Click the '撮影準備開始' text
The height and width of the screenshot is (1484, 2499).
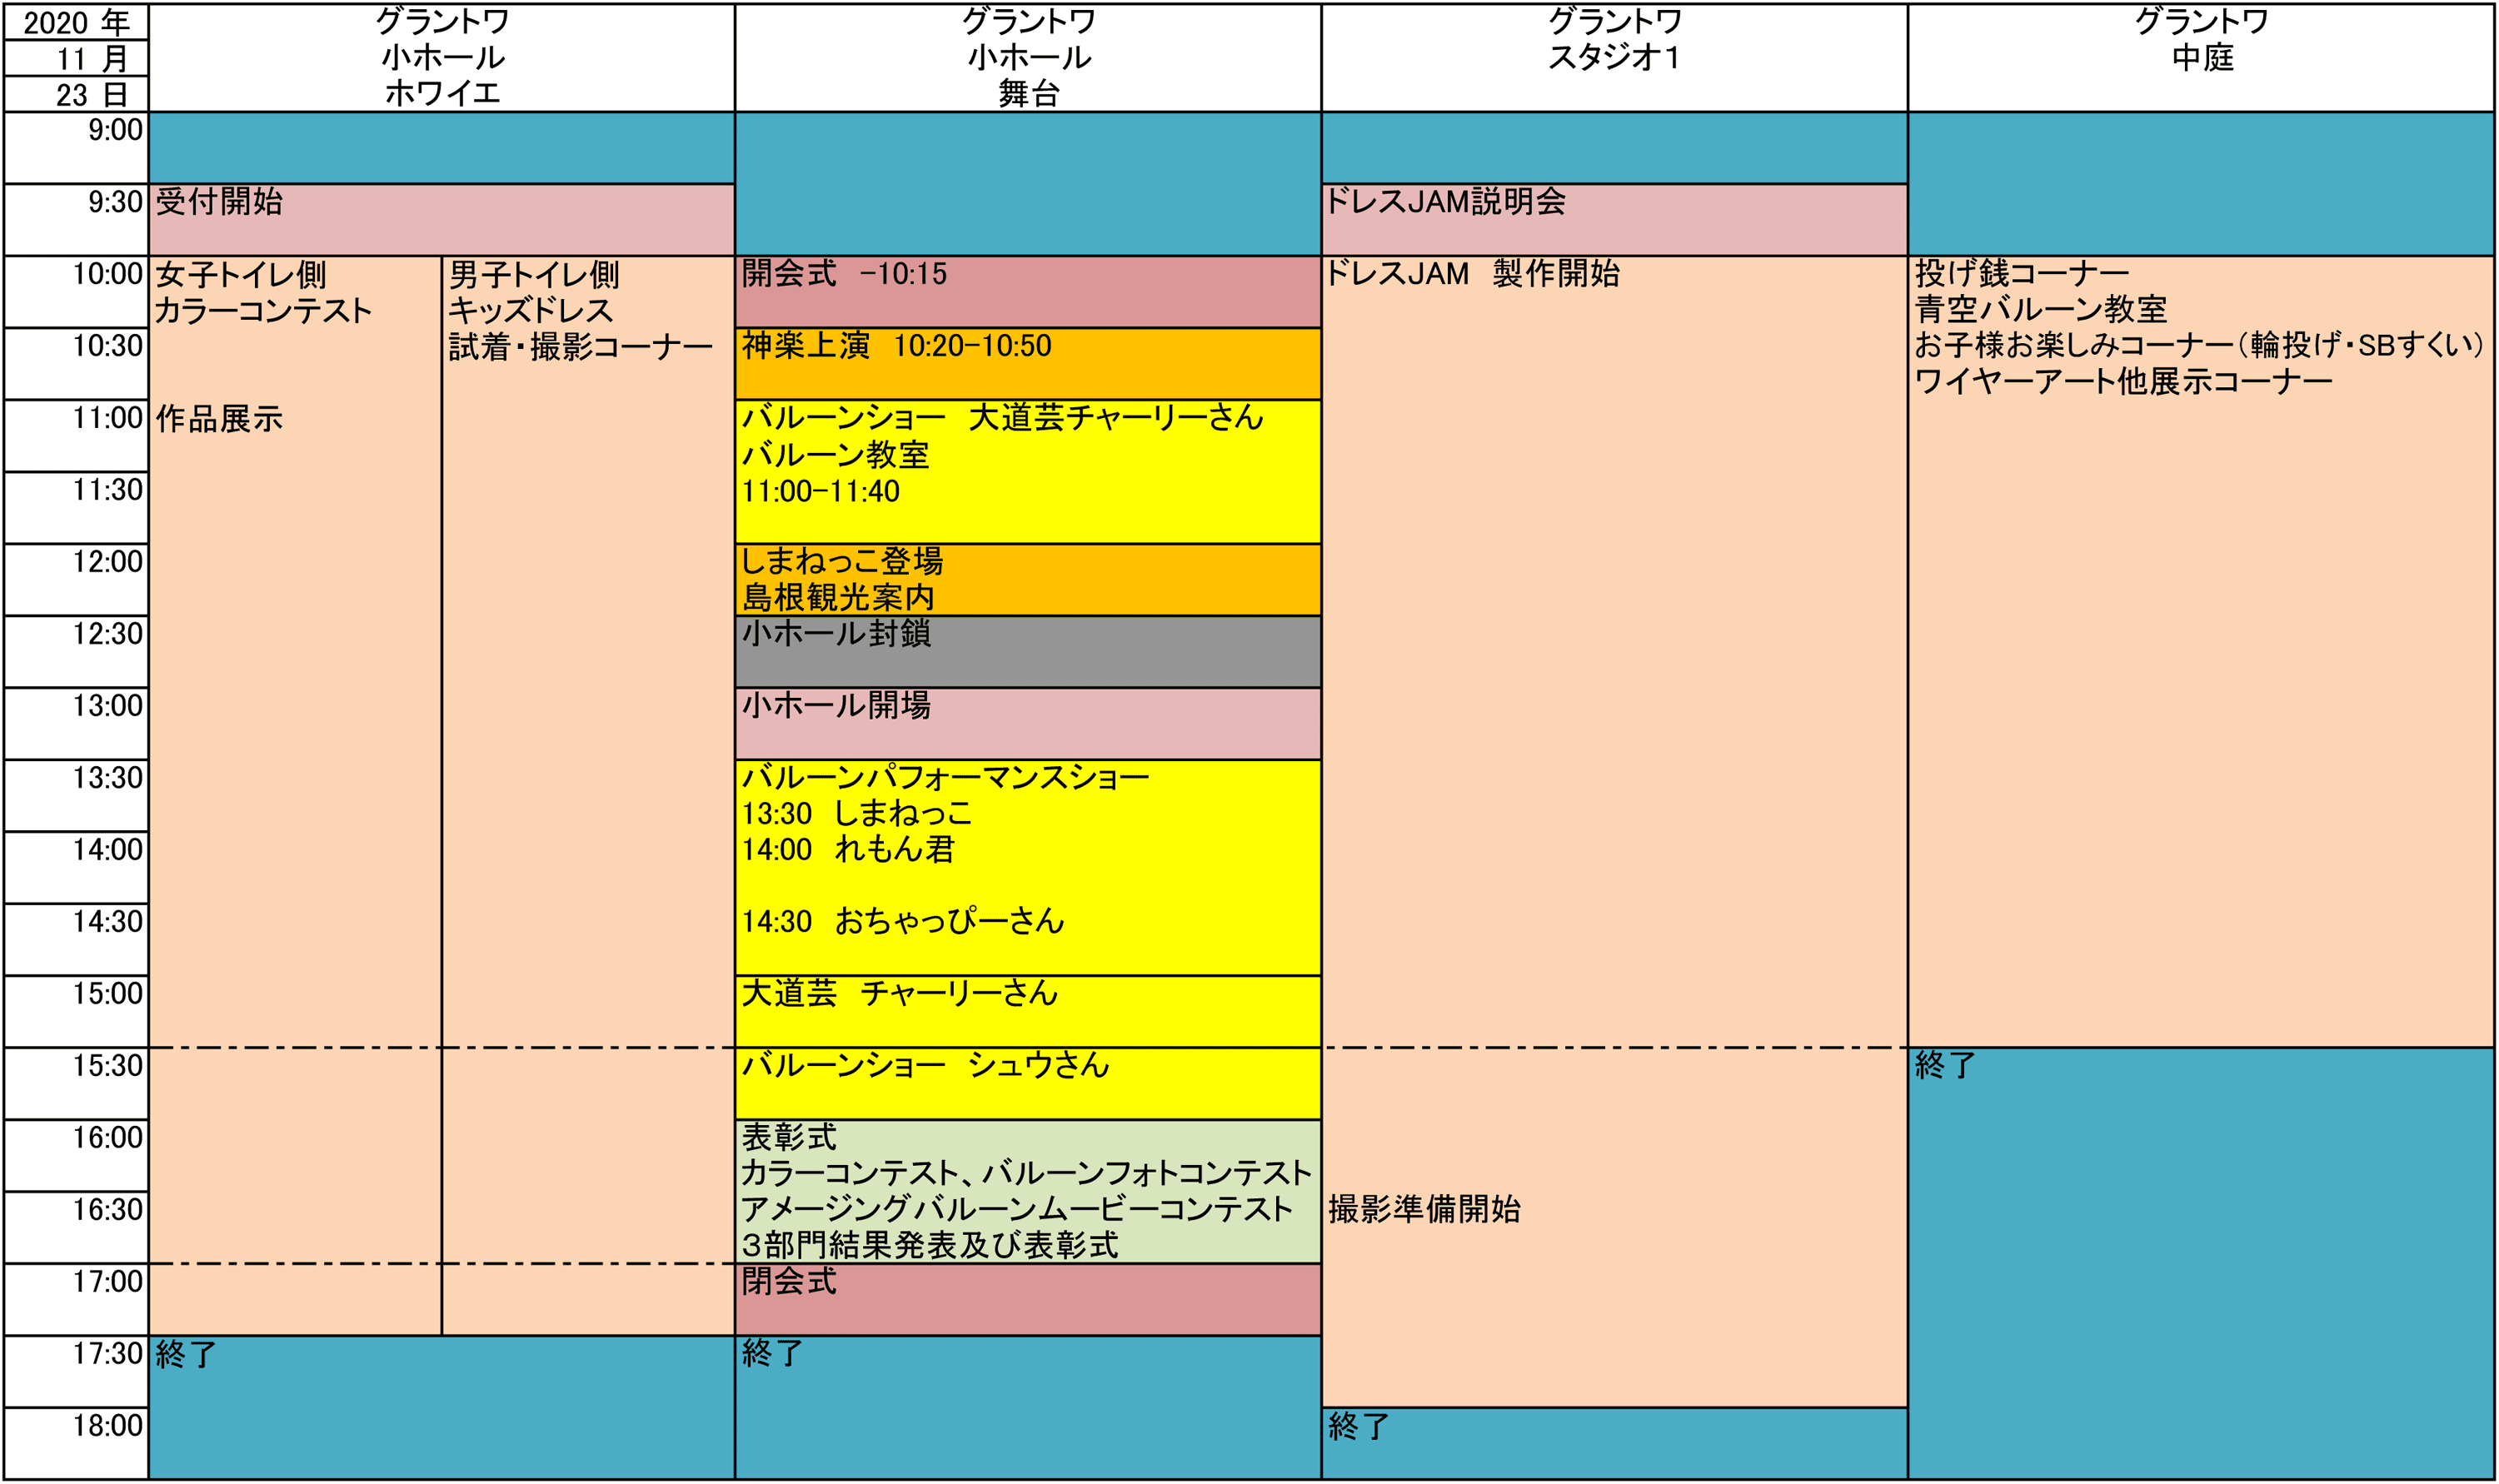(1424, 1209)
